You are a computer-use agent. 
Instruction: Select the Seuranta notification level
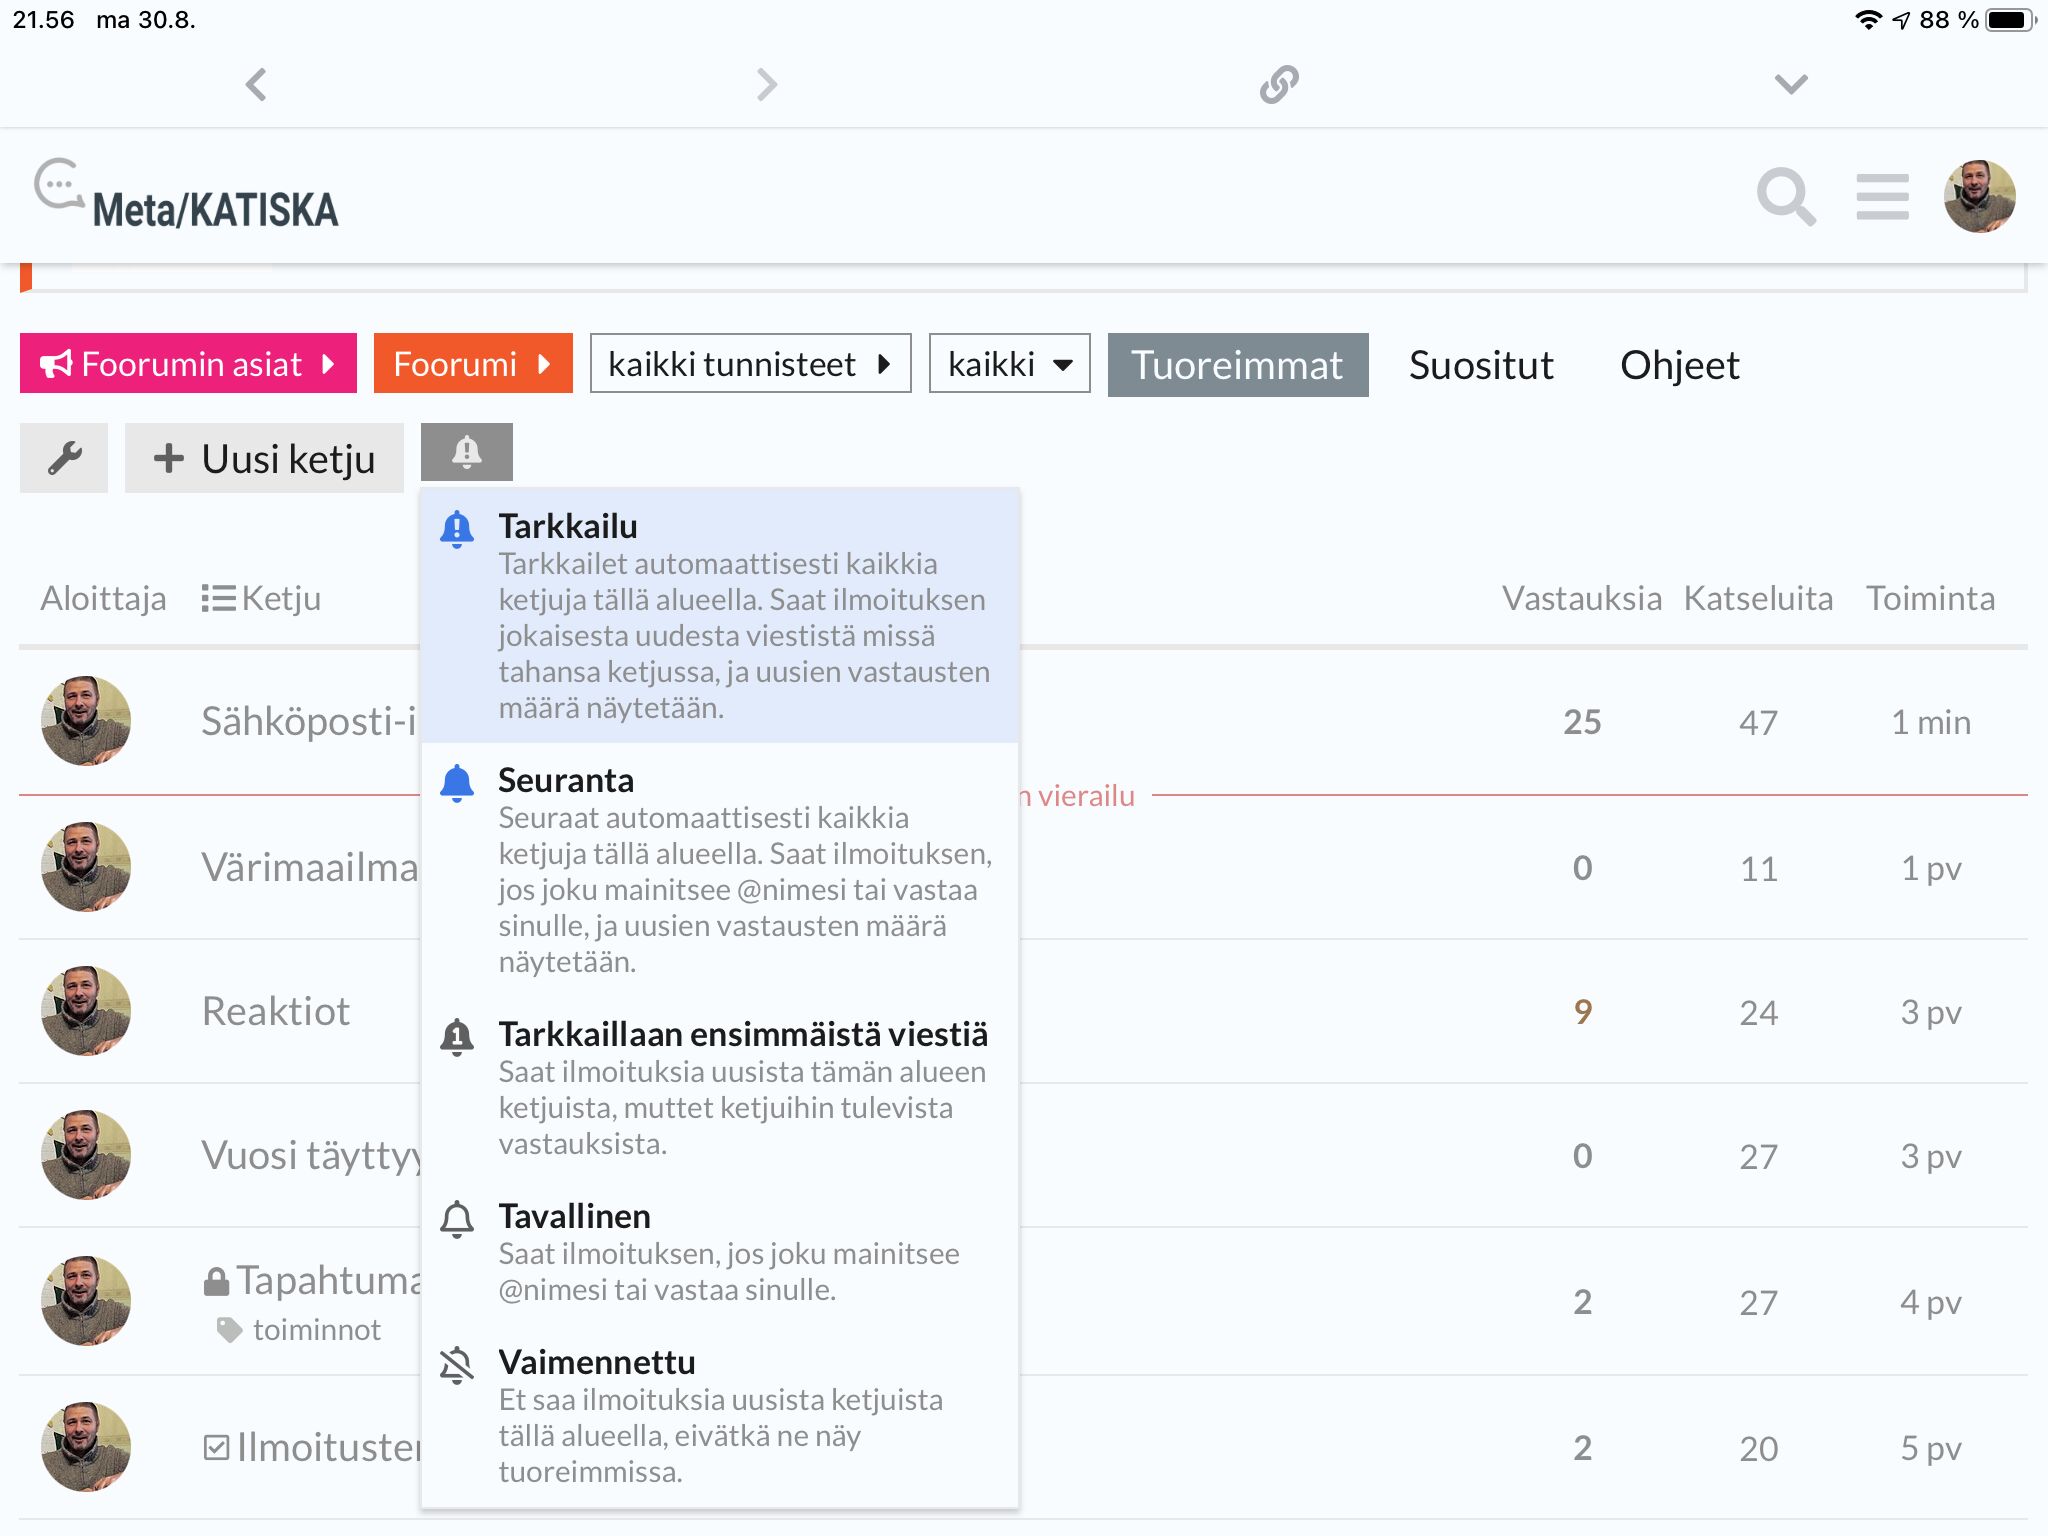point(720,869)
